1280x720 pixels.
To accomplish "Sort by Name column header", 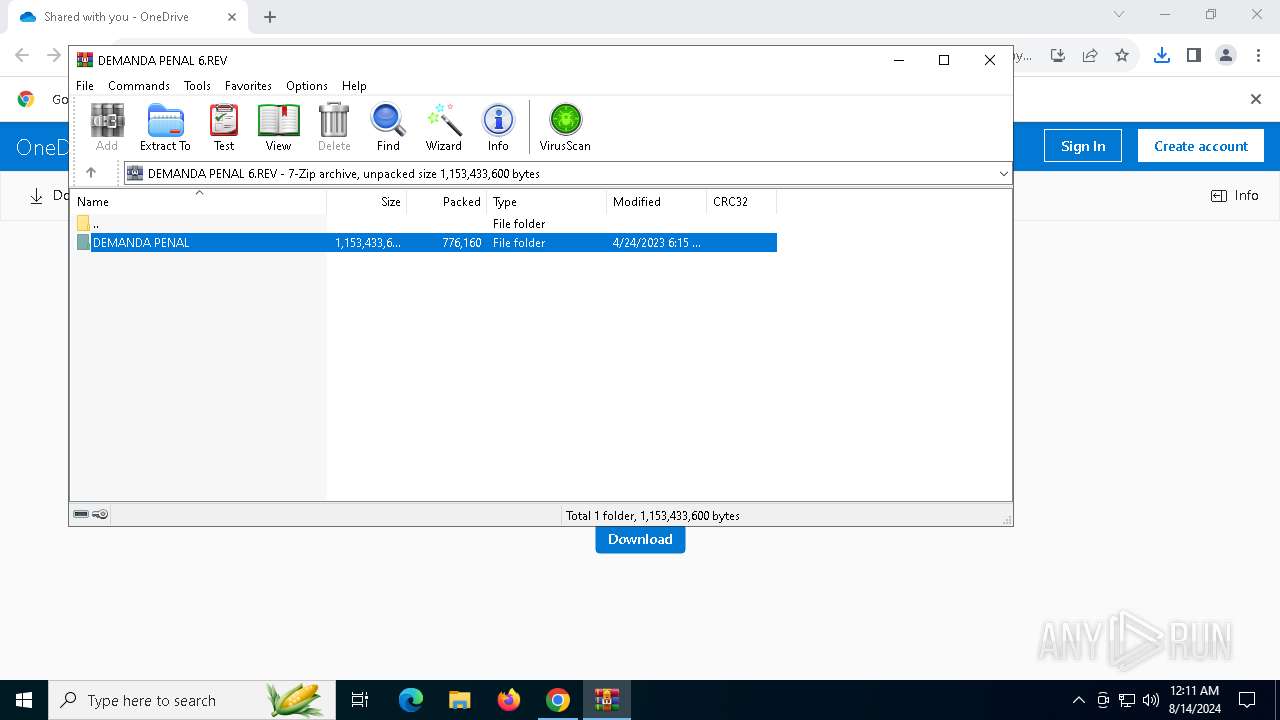I will click(198, 202).
